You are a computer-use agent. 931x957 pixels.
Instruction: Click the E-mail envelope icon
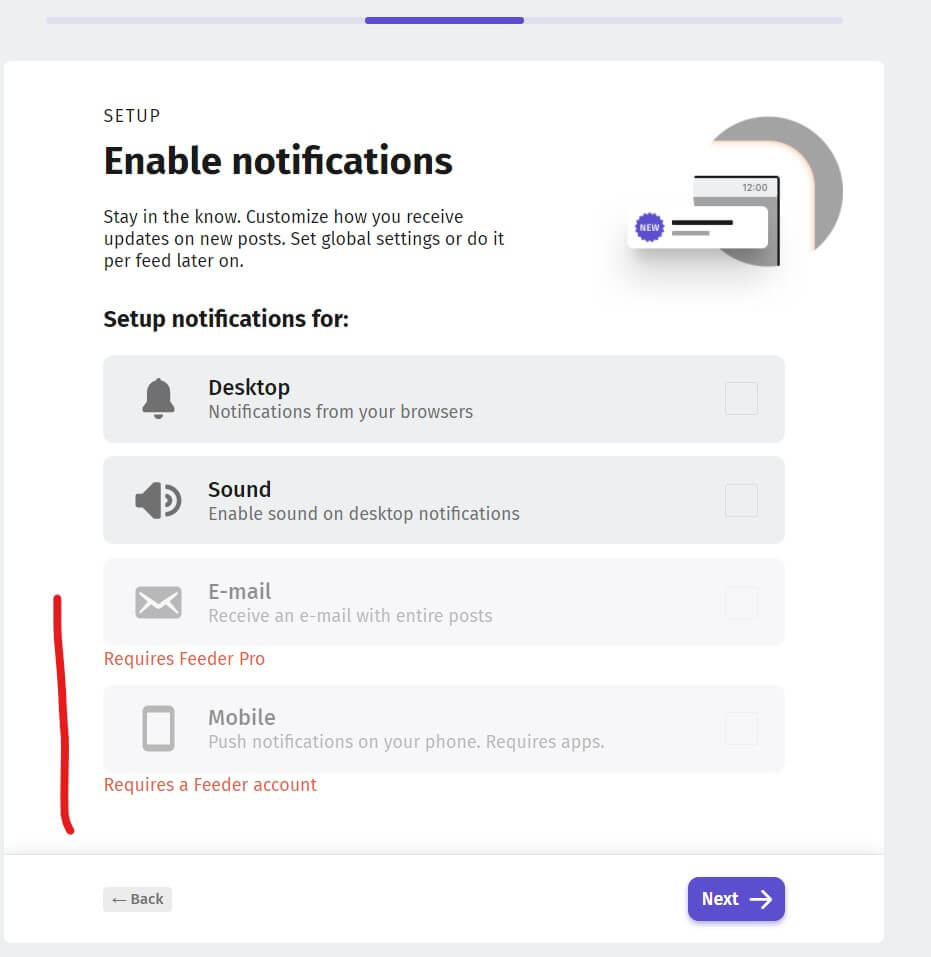pos(158,602)
